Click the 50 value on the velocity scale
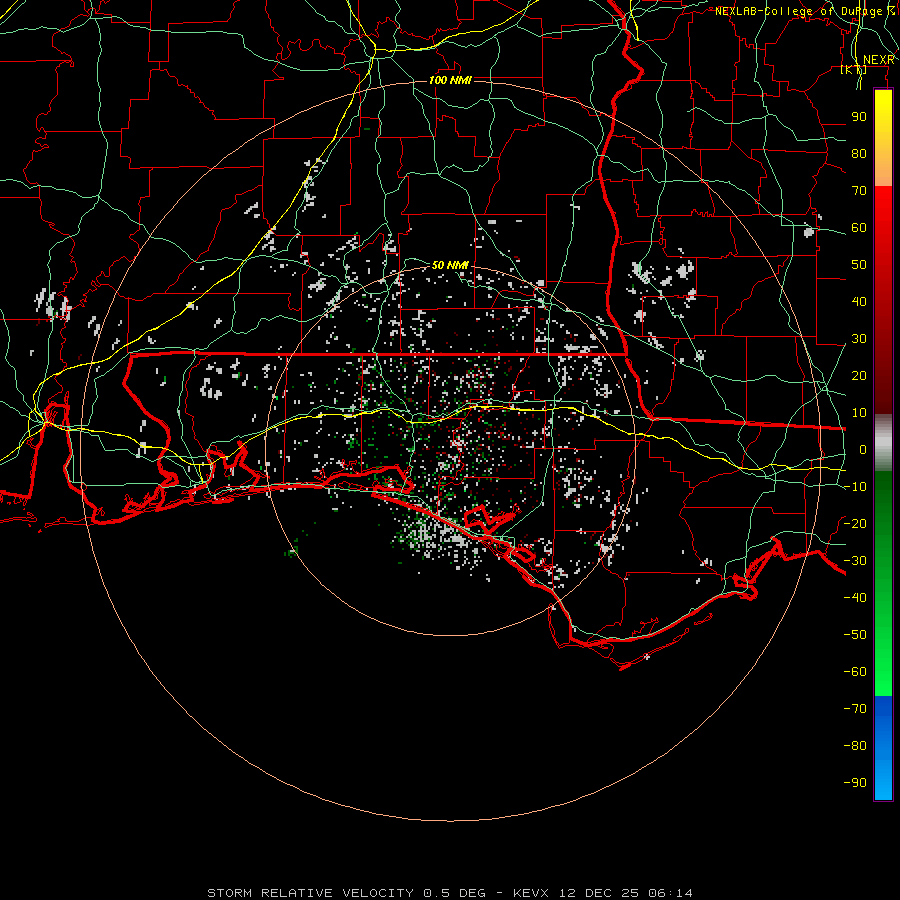Viewport: 900px width, 900px height. (859, 265)
